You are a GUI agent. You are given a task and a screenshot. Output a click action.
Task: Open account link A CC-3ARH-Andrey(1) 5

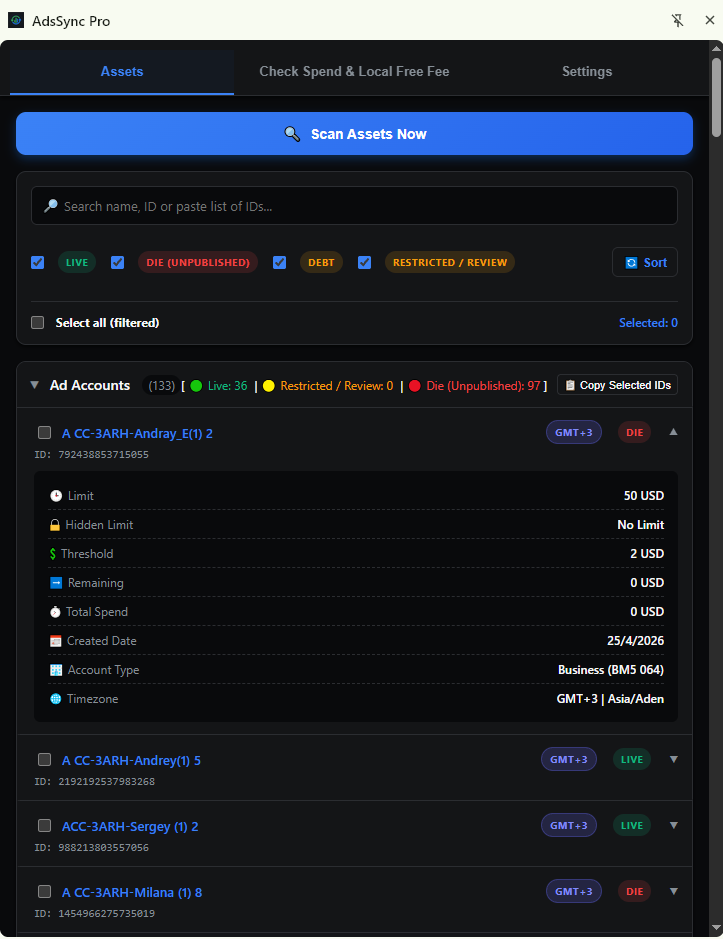[131, 761]
